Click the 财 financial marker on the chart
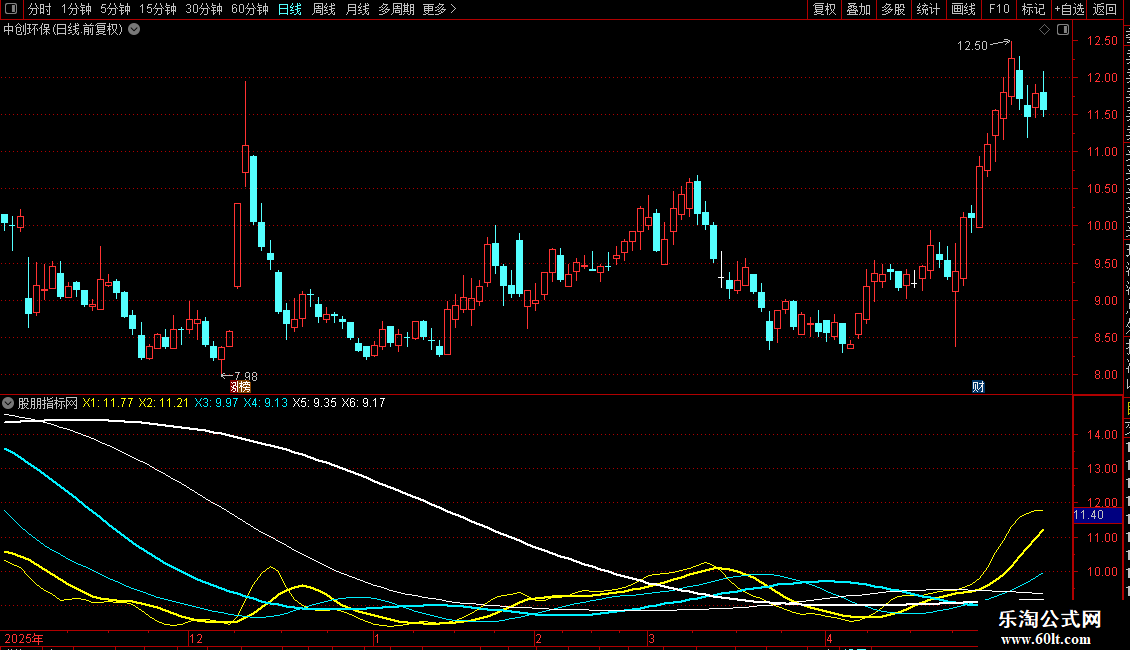 (x=978, y=387)
